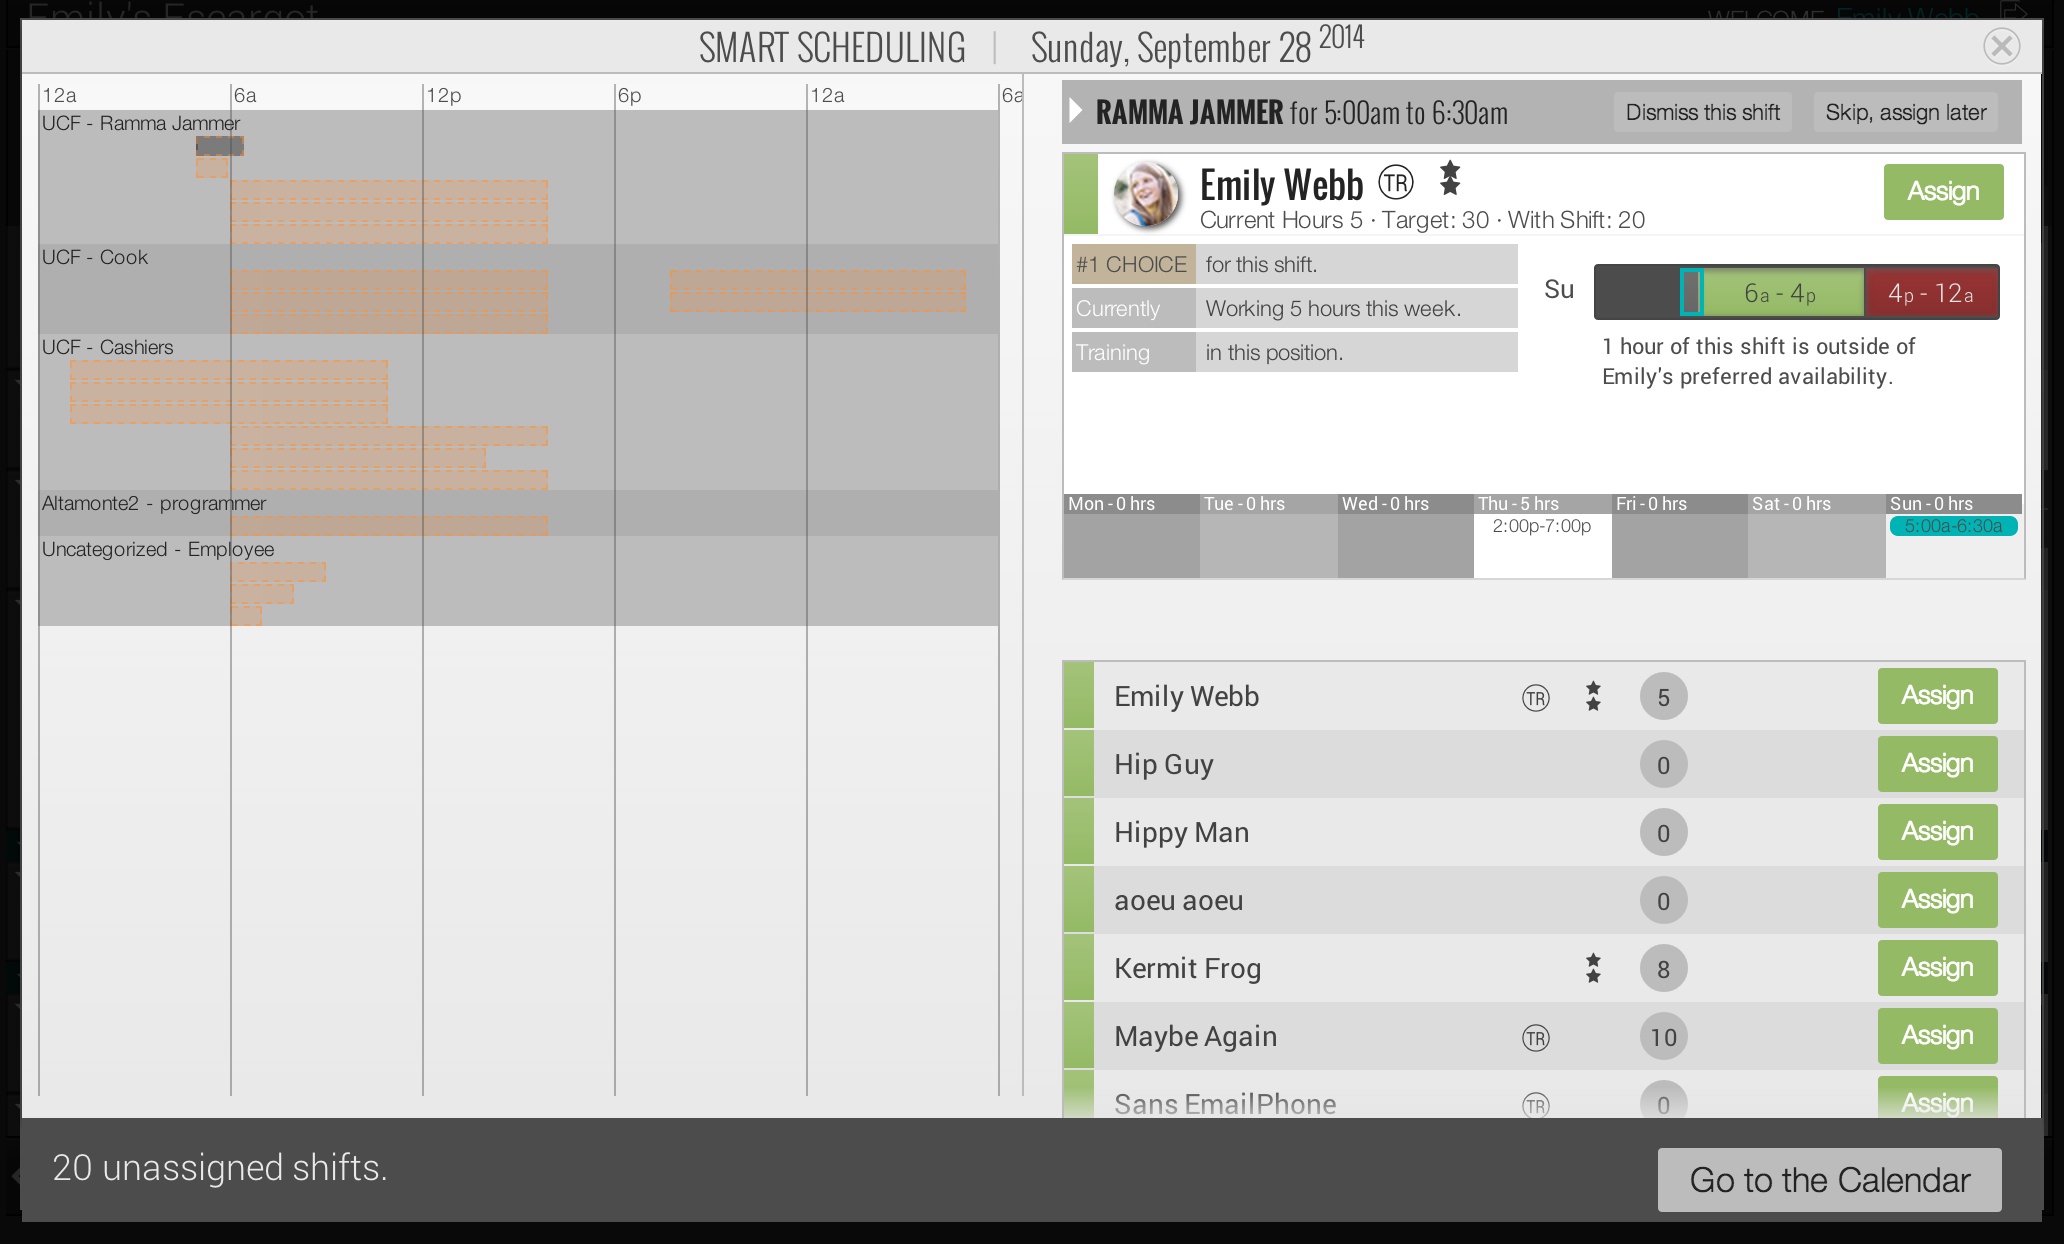Screen dimensions: 2064x1244
Task: Assign Kermit Frog to the shift
Action: (1937, 968)
